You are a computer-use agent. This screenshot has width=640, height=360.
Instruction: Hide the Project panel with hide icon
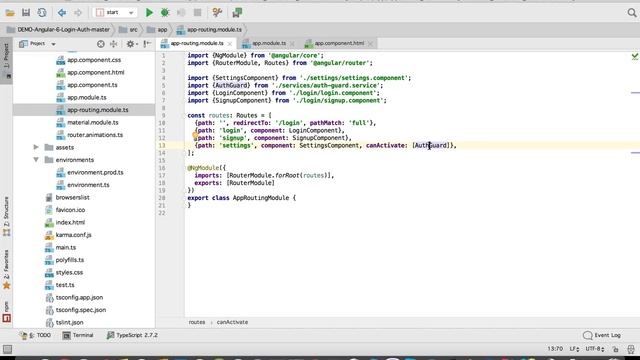[147, 44]
